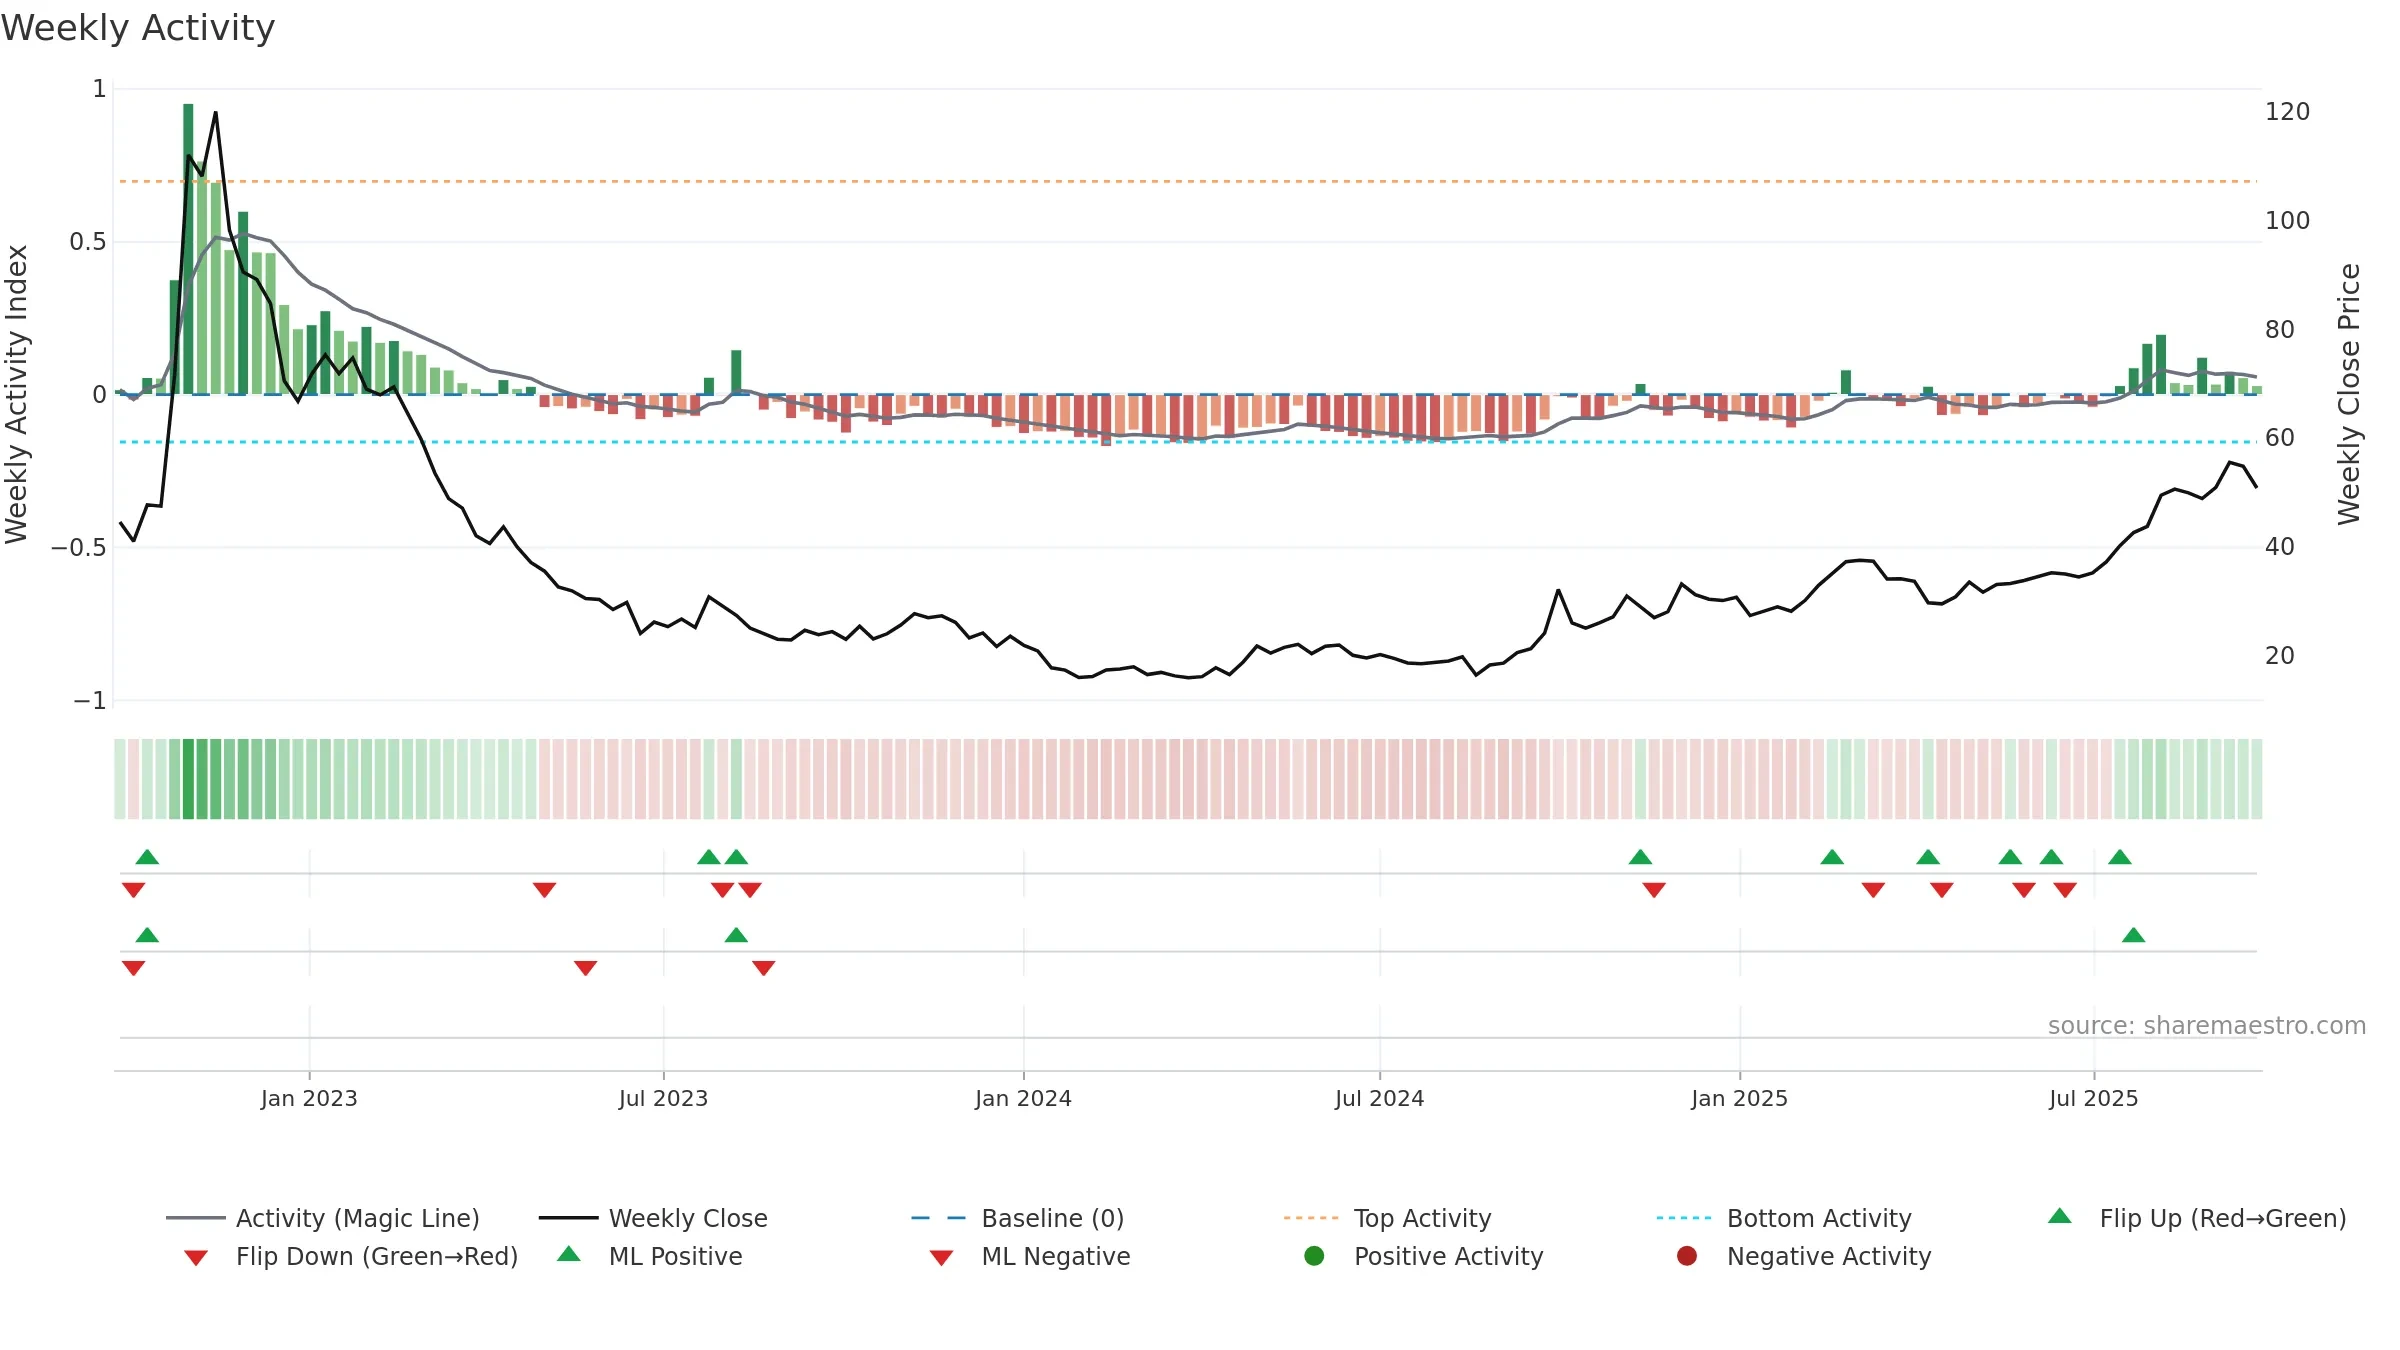
Task: Click the −0.5 activity axis tick label
Action: [78, 547]
